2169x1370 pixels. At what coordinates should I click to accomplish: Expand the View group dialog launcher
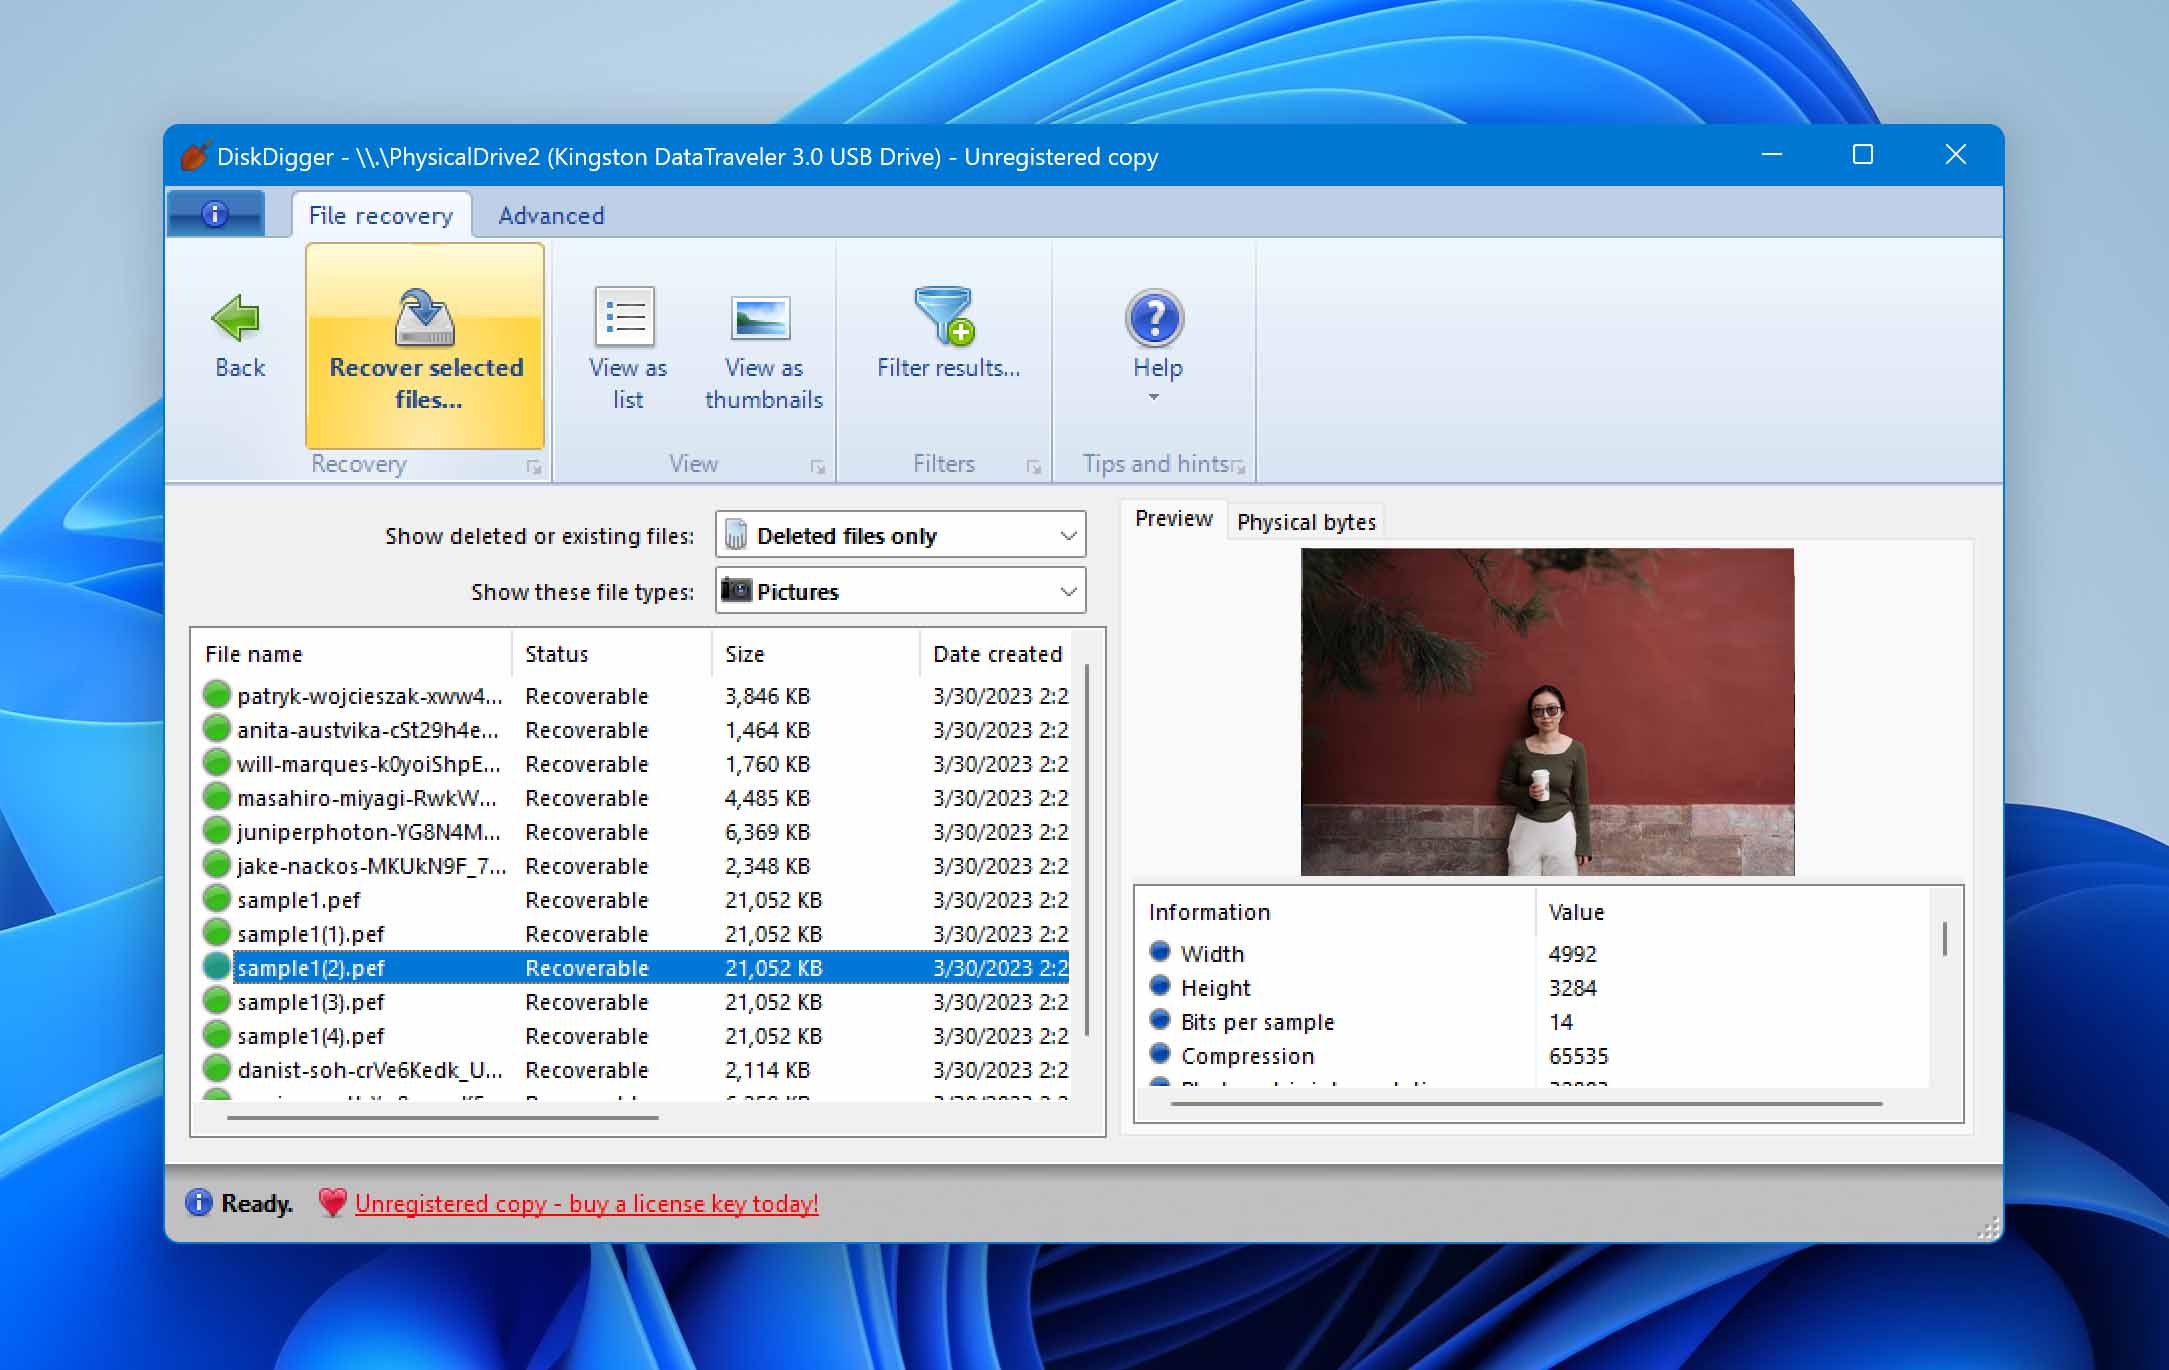(818, 467)
